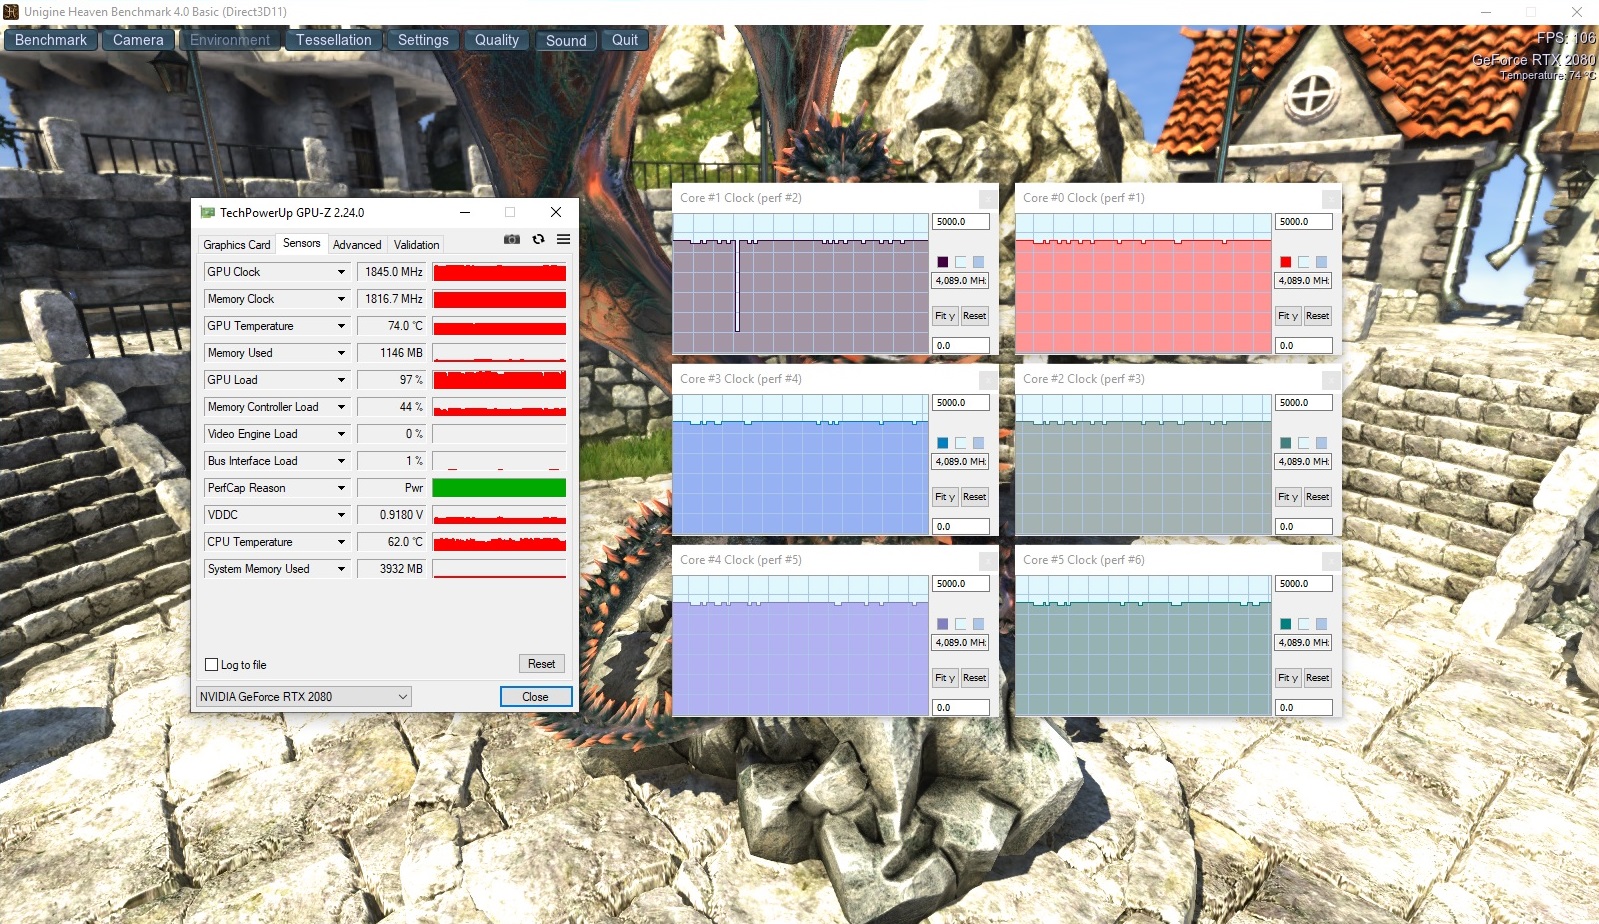Image resolution: width=1599 pixels, height=924 pixels.
Task: Click the pale middle swatch in Core #0 Clock
Action: coord(1303,262)
